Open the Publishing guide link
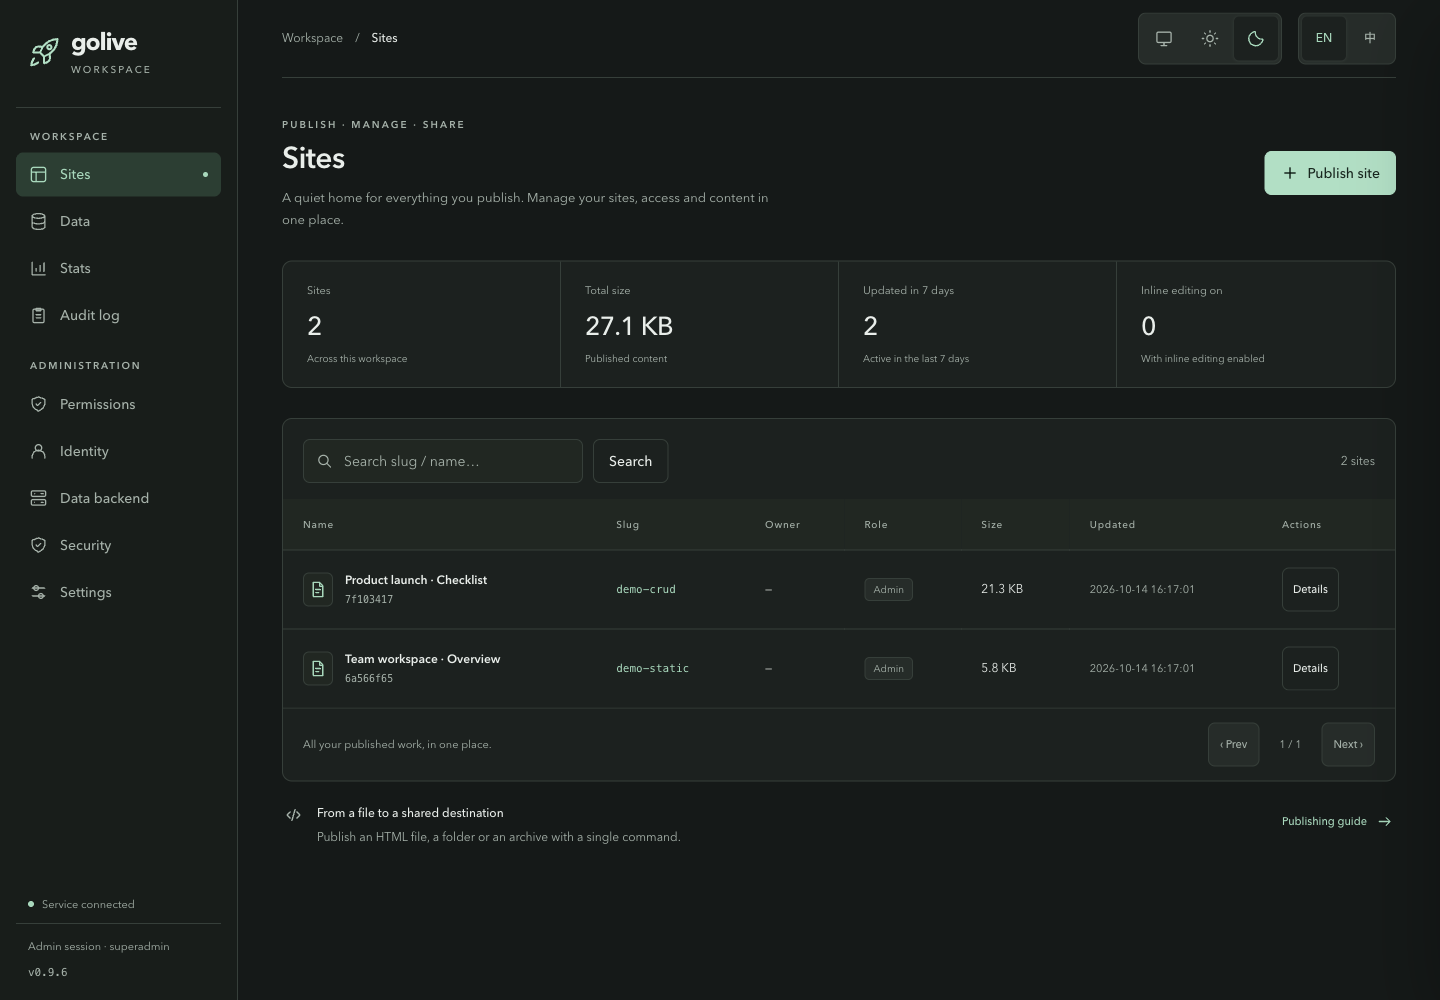This screenshot has height=1000, width=1440. pyautogui.click(x=1337, y=821)
